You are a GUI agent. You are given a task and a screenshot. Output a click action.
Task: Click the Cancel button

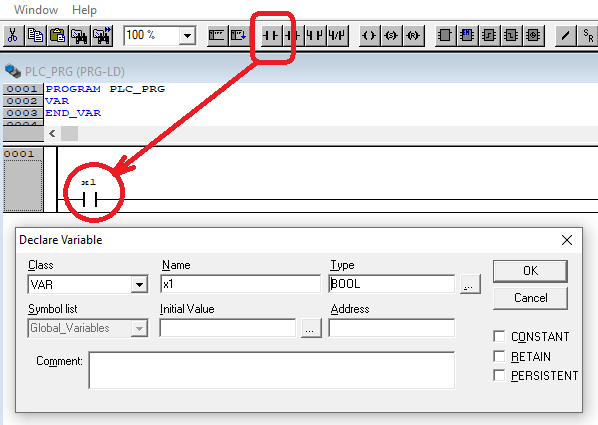coord(530,298)
